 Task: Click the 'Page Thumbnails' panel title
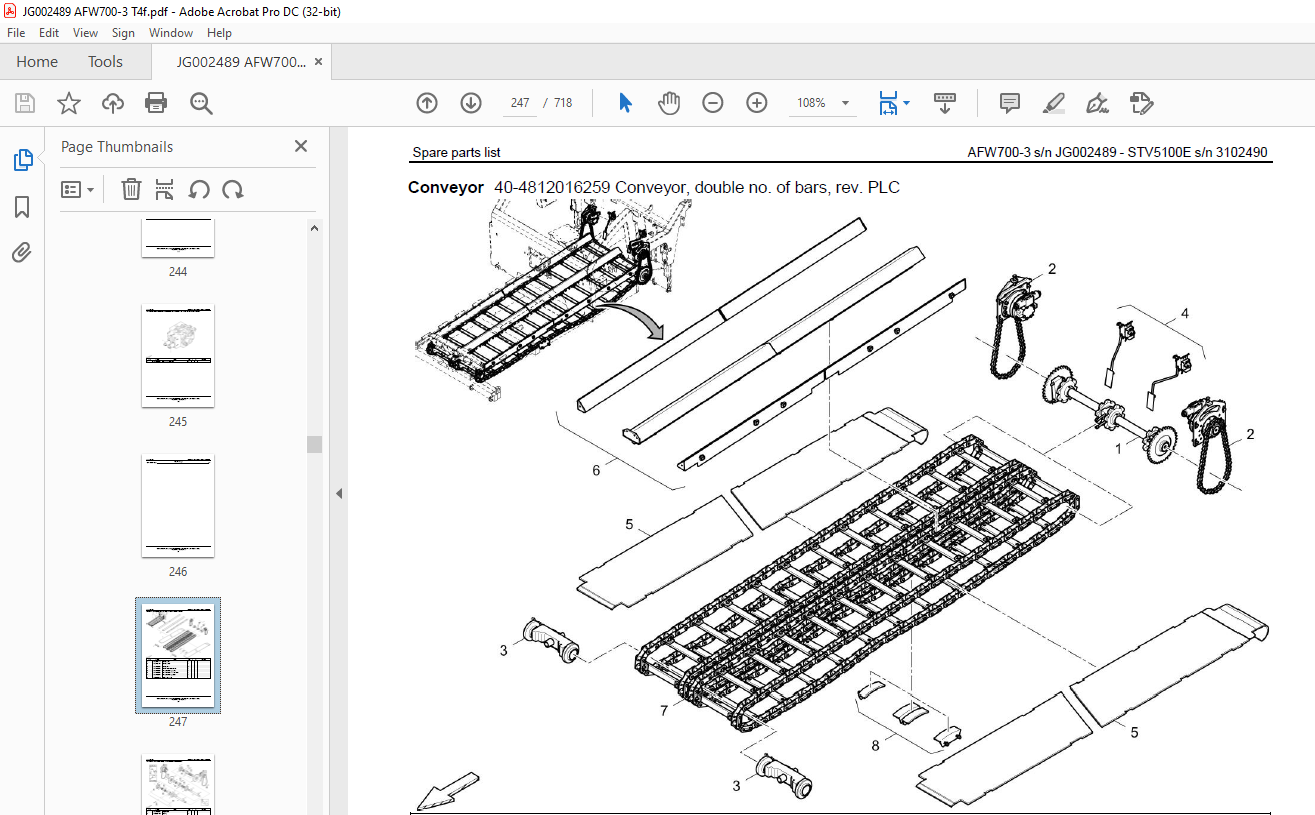click(x=117, y=147)
